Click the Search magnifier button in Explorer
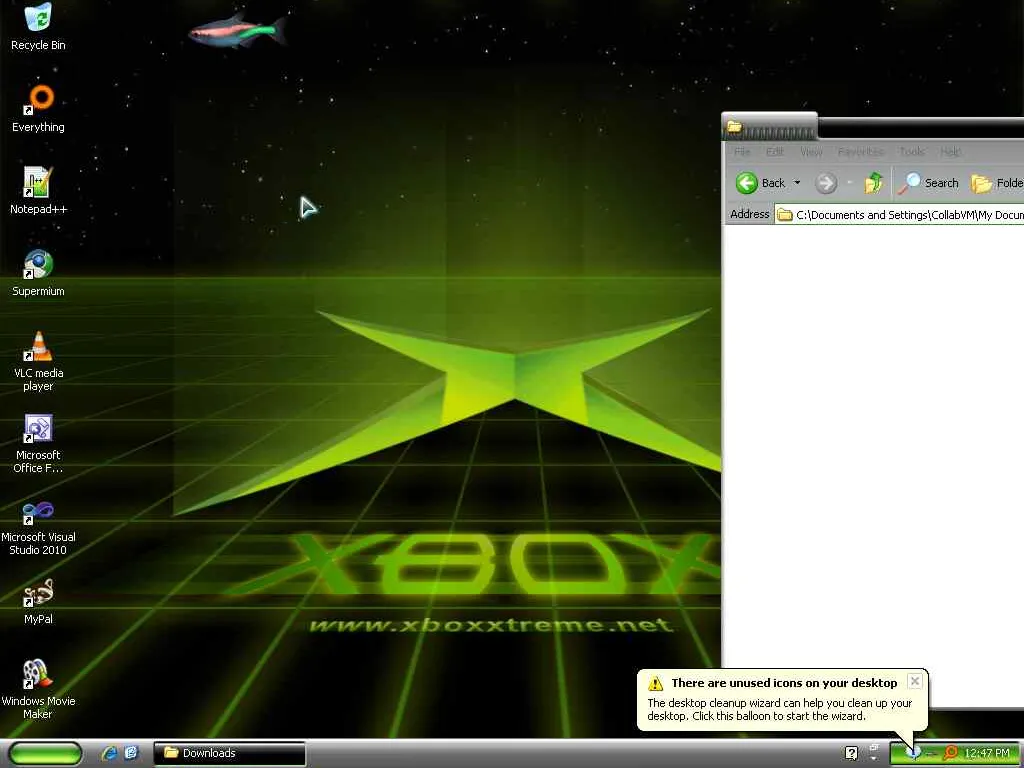 coord(928,183)
